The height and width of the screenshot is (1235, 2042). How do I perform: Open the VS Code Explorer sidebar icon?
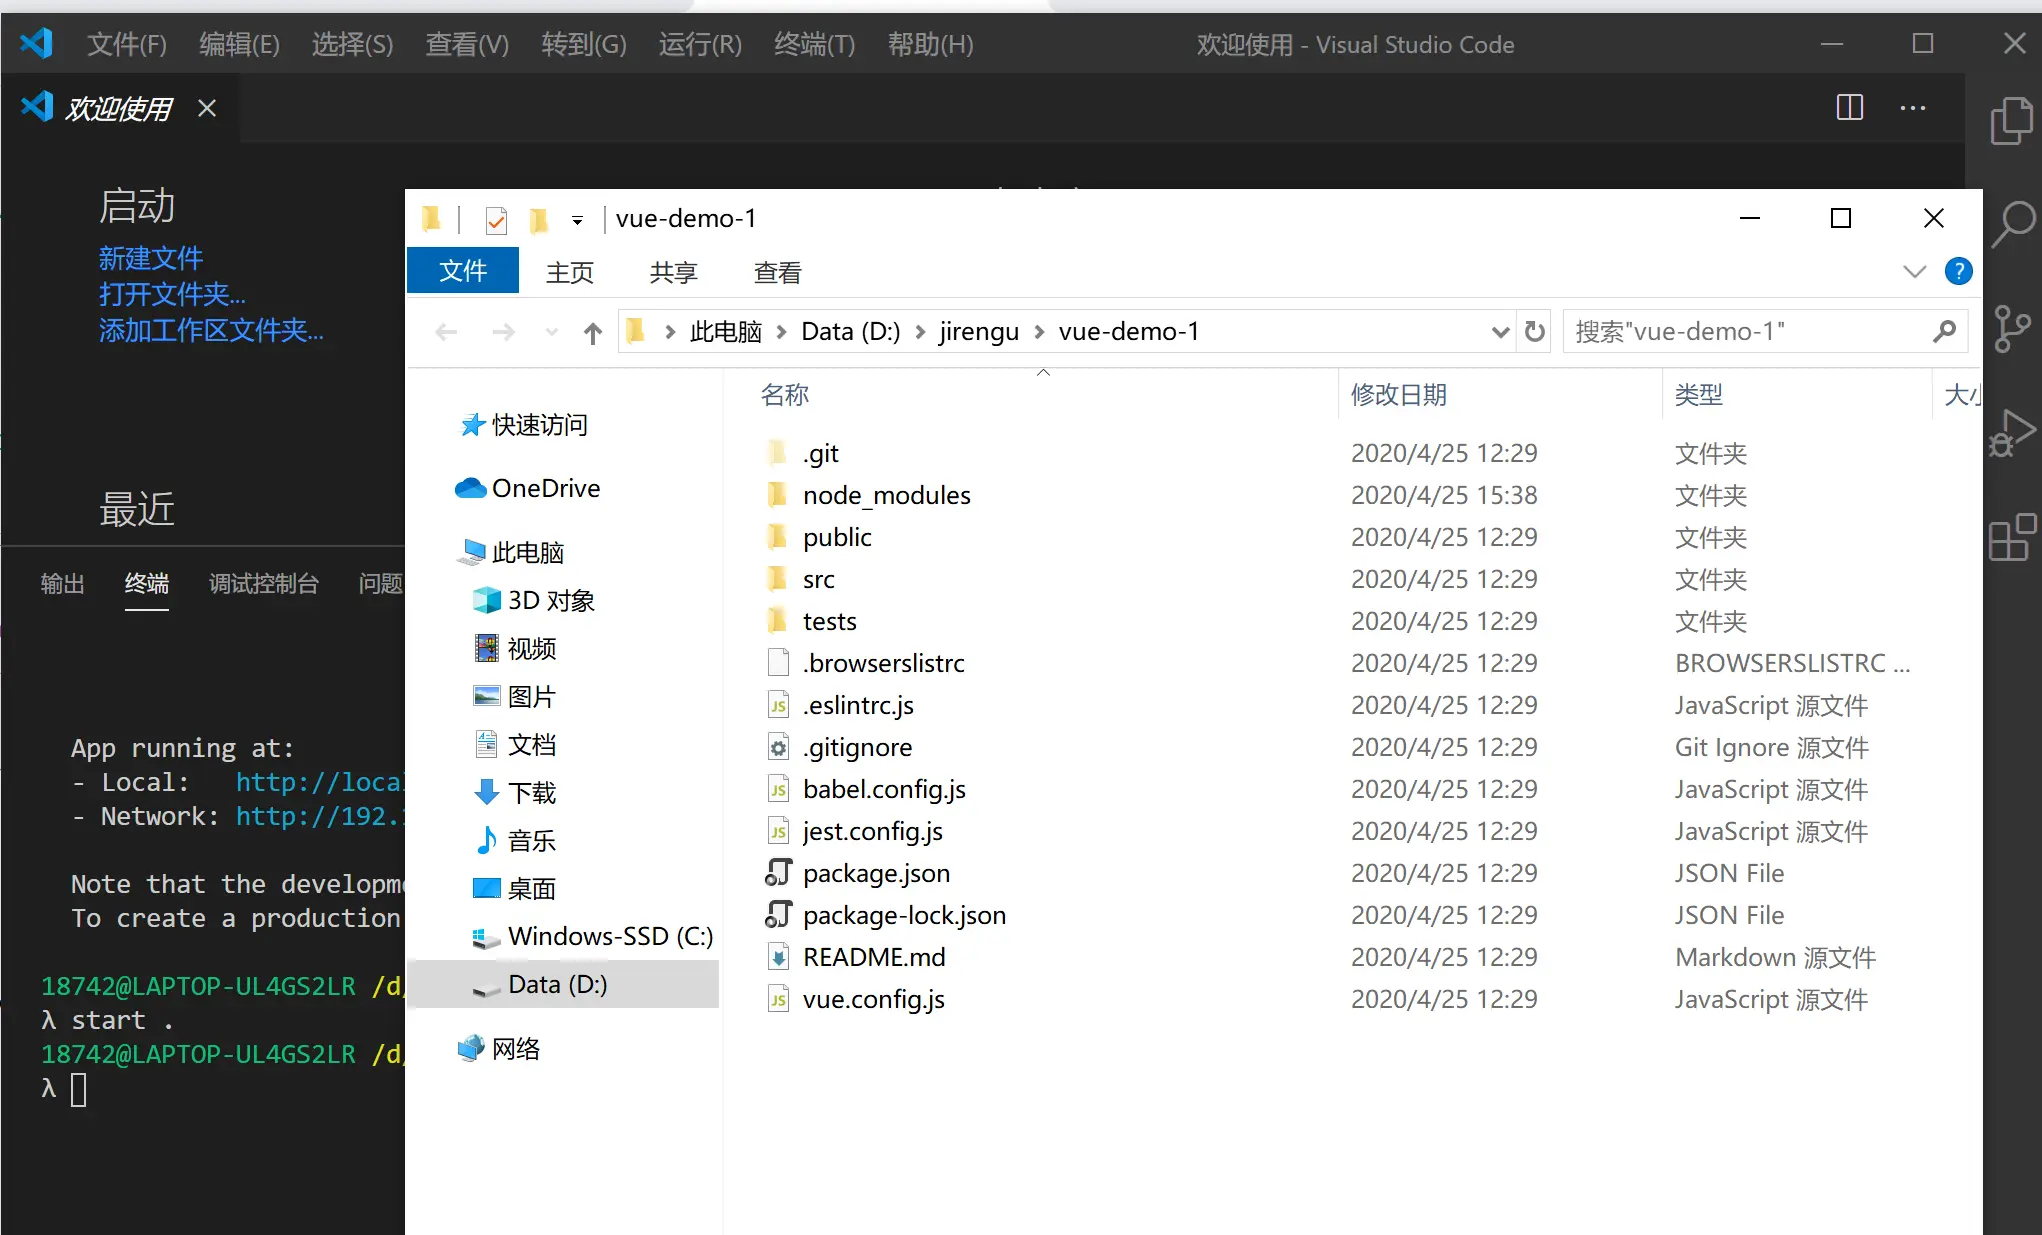[2011, 122]
